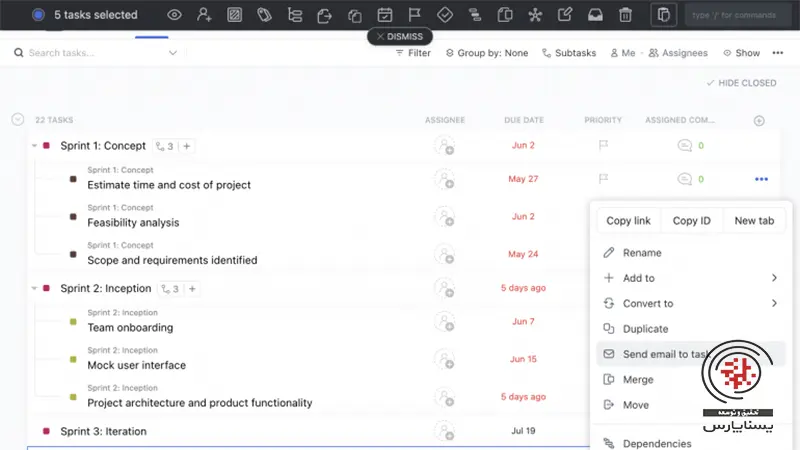The height and width of the screenshot is (450, 800).
Task: Click the Team onboarding green status square
Action: pyautogui.click(x=73, y=322)
